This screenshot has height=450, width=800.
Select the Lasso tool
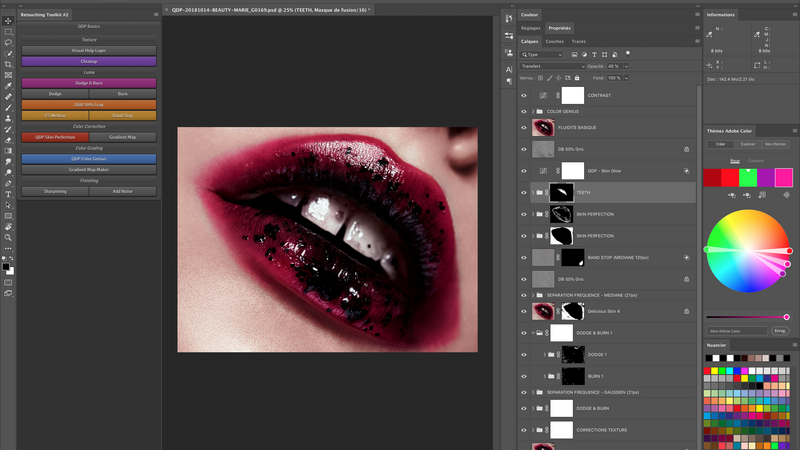[x=8, y=43]
